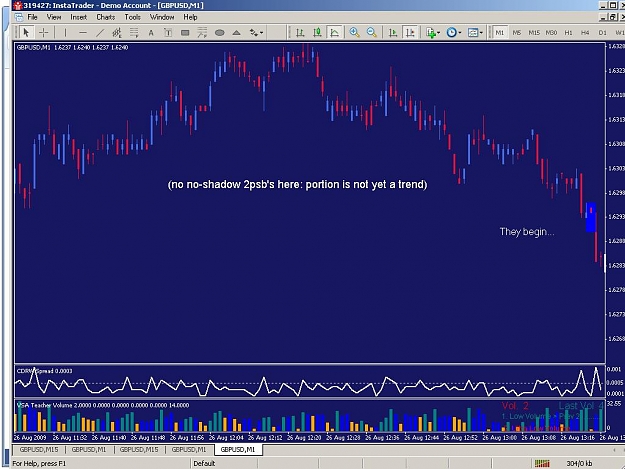The width and height of the screenshot is (625, 469).
Task: Open the File menu
Action: coord(32,17)
